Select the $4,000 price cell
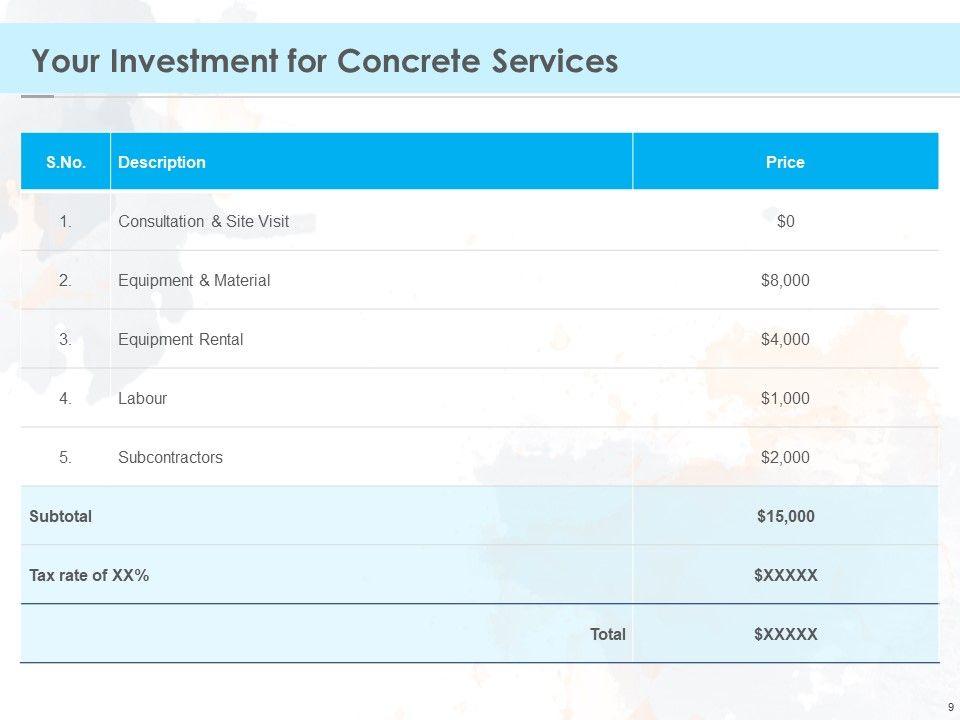This screenshot has width=960, height=720. coord(785,339)
